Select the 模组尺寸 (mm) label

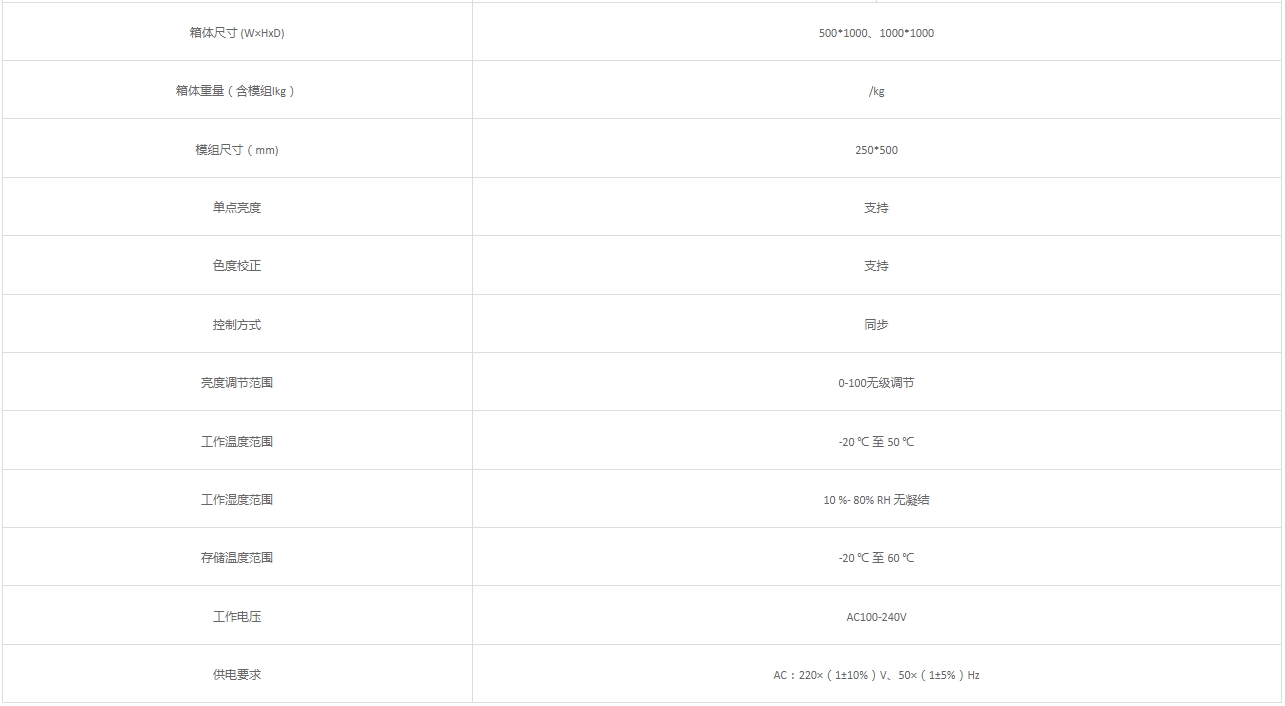pos(237,150)
